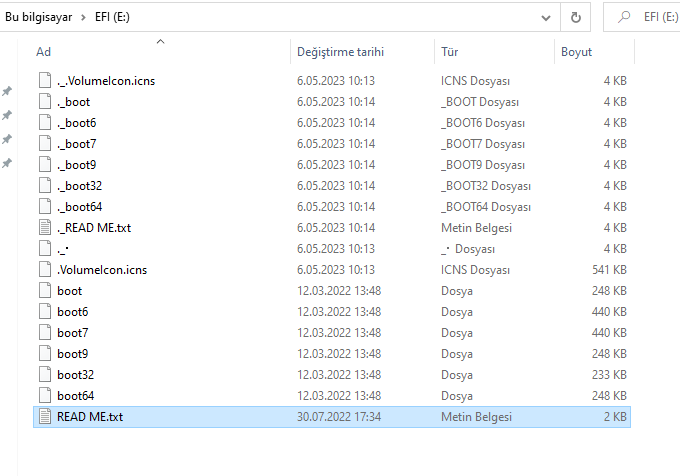Select file name '._boot6'
This screenshot has height=476, width=680.
[x=76, y=123]
